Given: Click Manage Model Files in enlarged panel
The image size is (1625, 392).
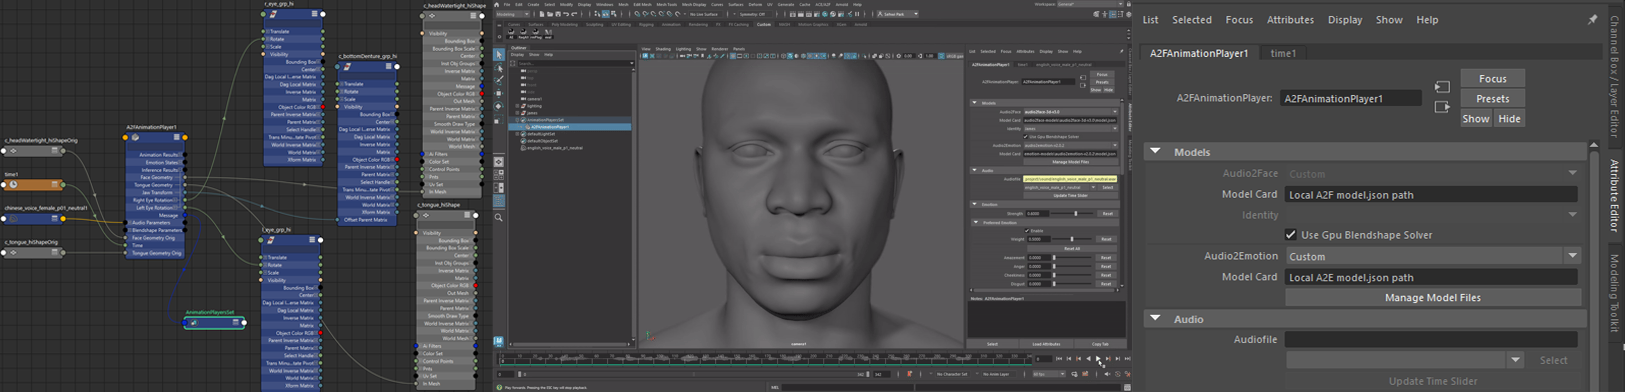Looking at the screenshot, I should coord(1432,298).
